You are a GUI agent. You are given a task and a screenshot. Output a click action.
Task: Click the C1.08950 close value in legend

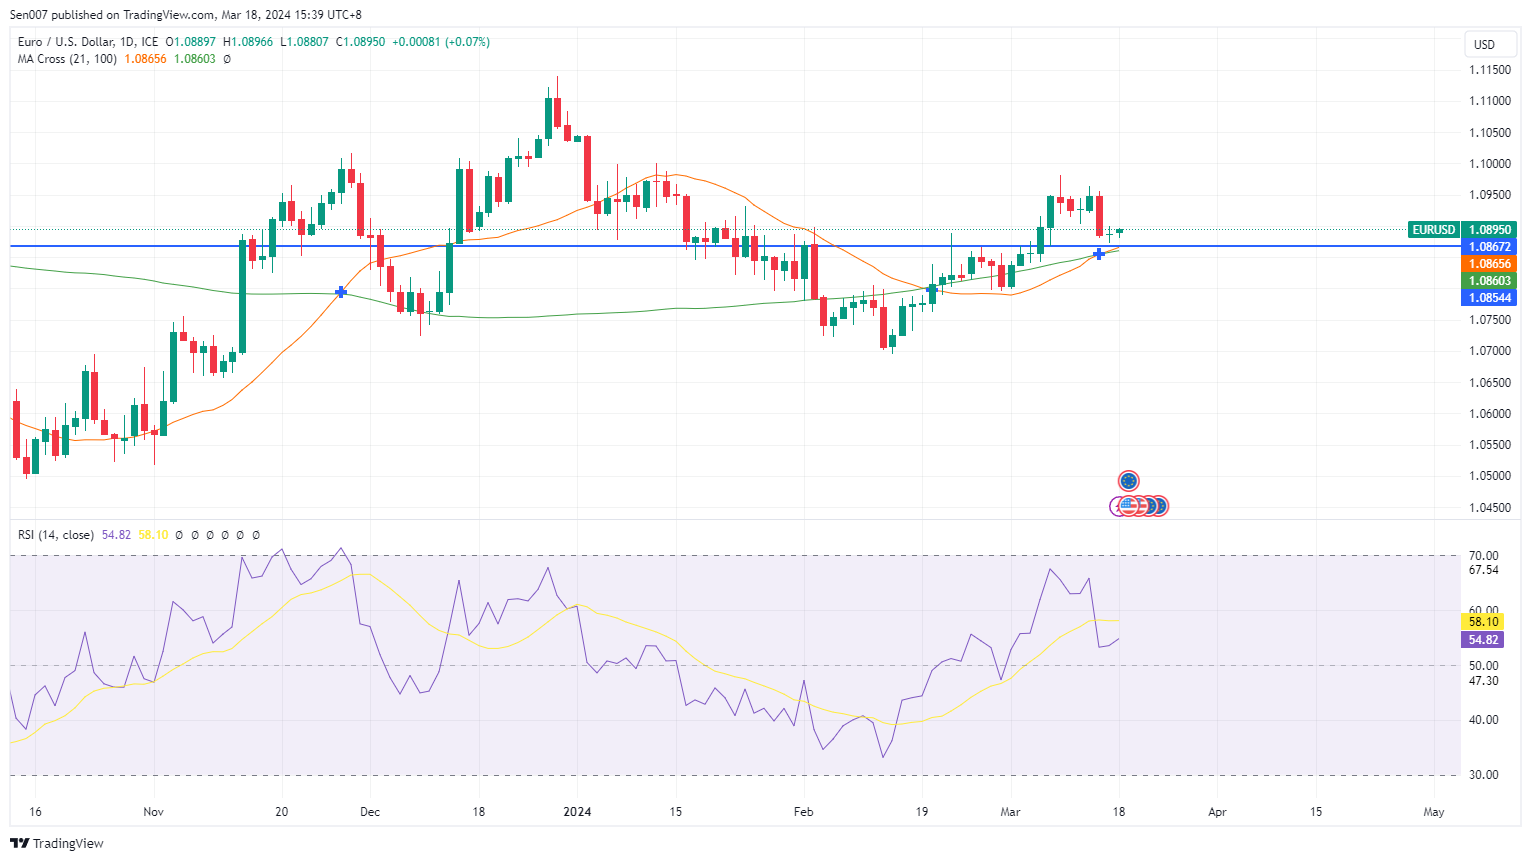click(x=360, y=42)
